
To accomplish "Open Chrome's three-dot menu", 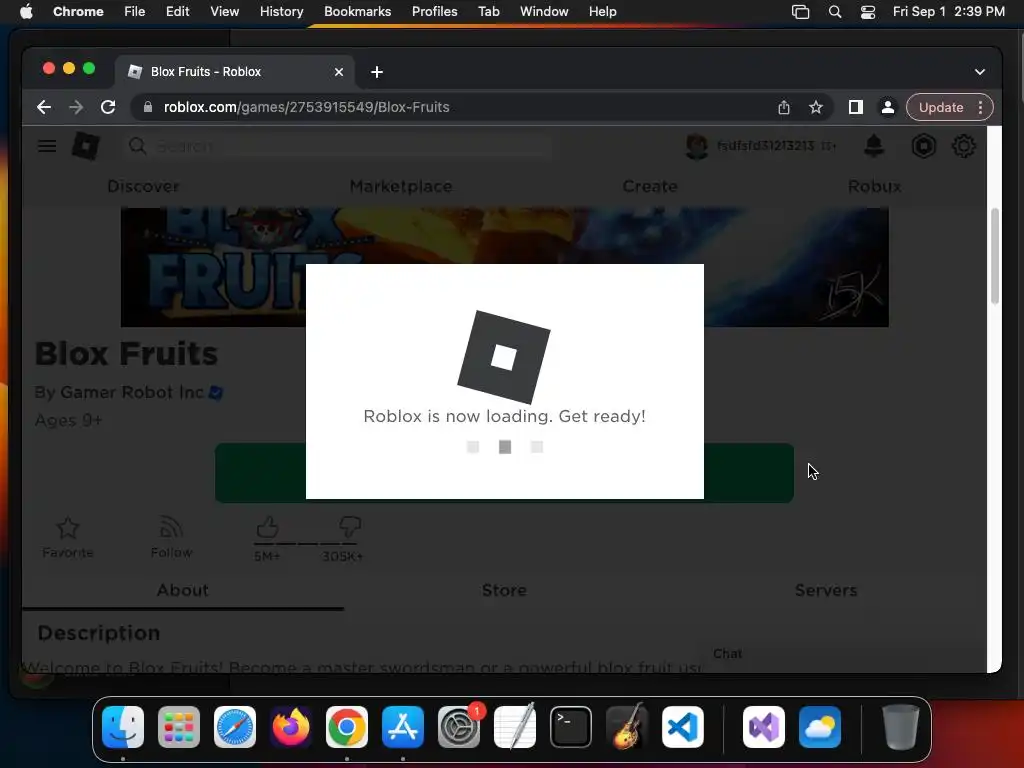I will pos(980,107).
